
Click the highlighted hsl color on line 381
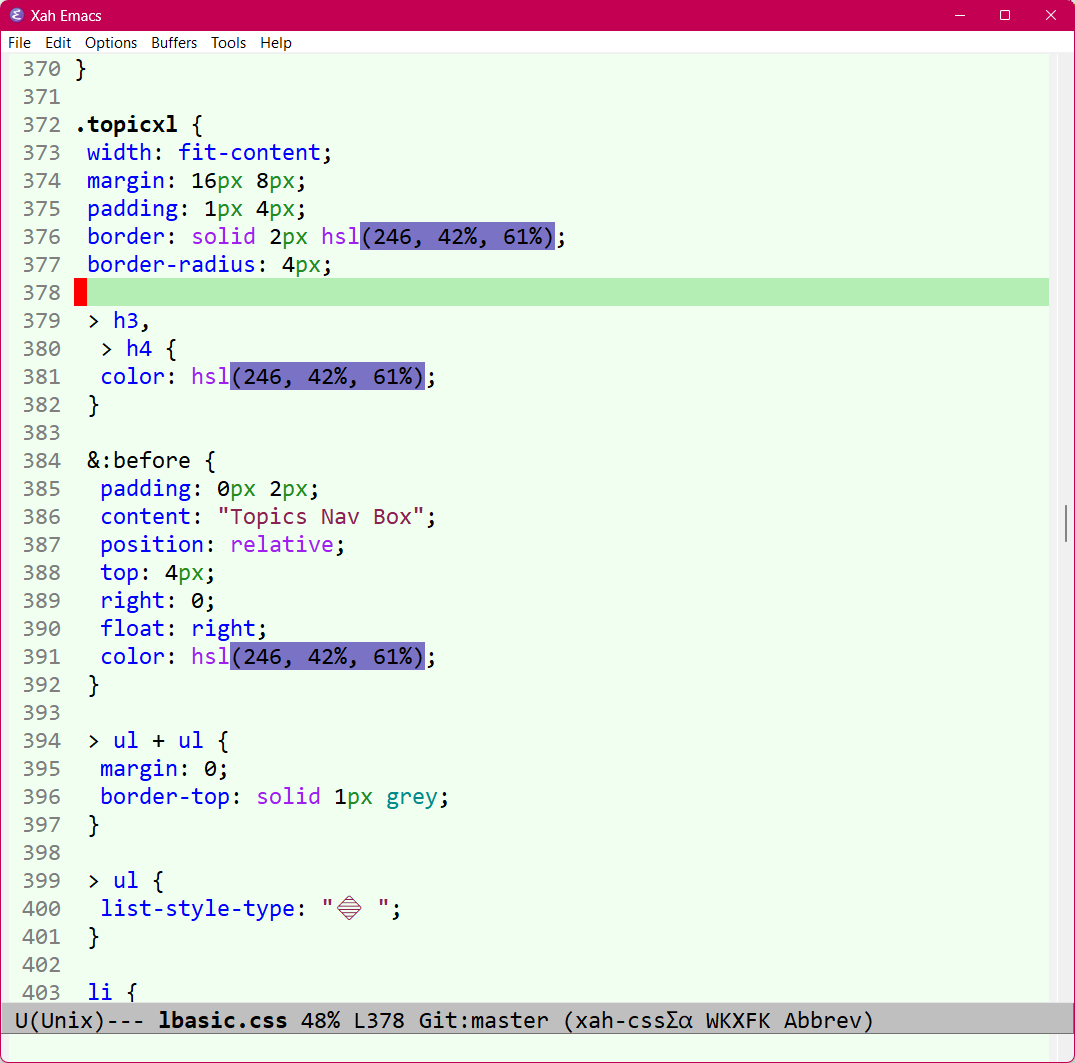pos(327,377)
